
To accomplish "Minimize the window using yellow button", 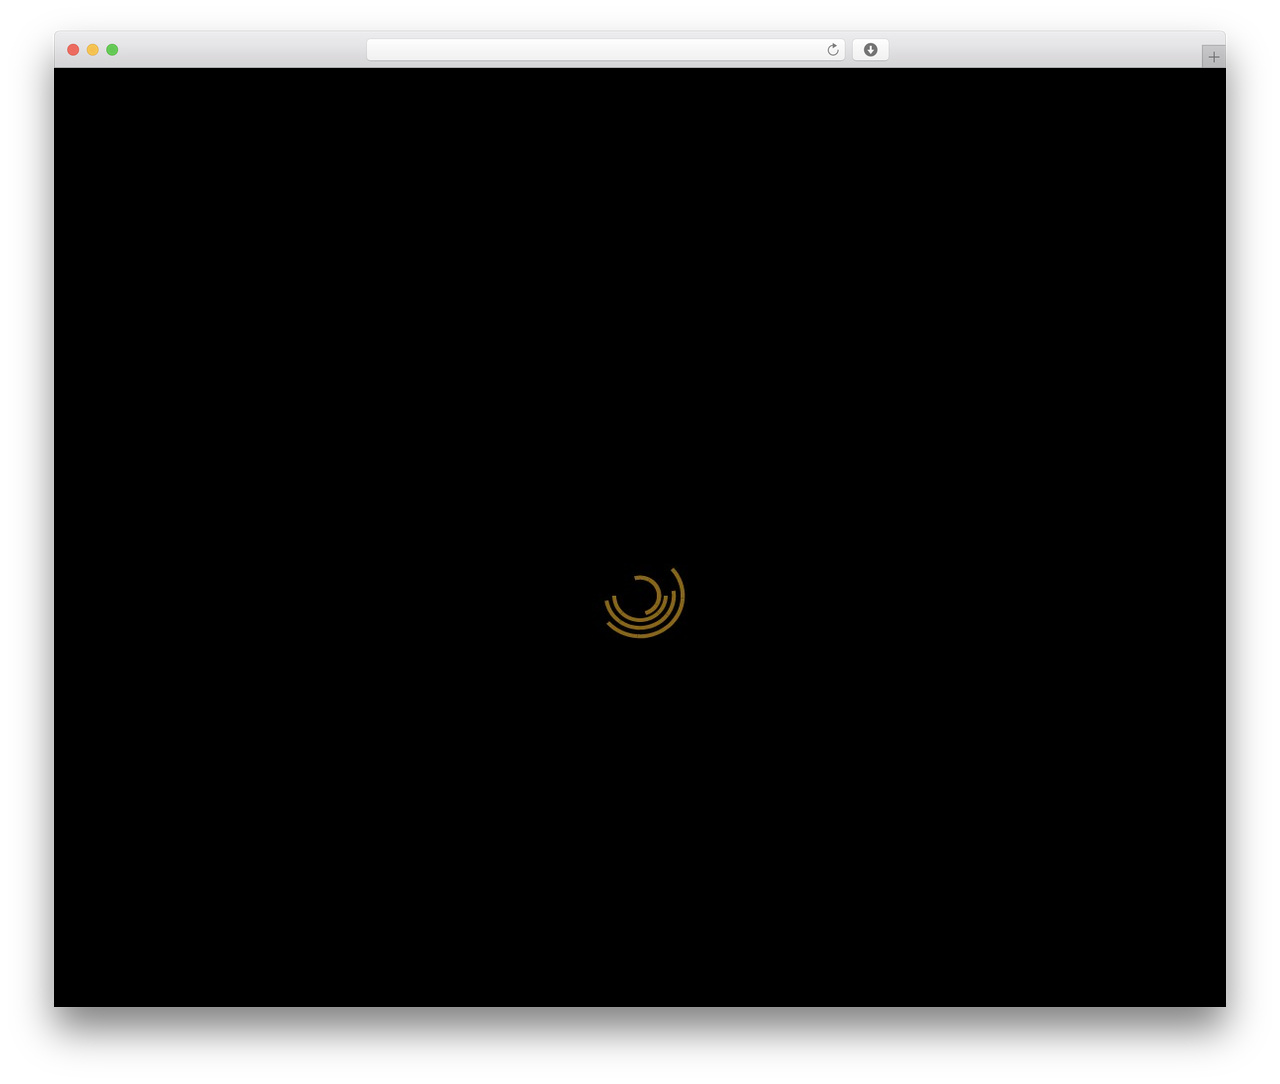I will pos(93,50).
